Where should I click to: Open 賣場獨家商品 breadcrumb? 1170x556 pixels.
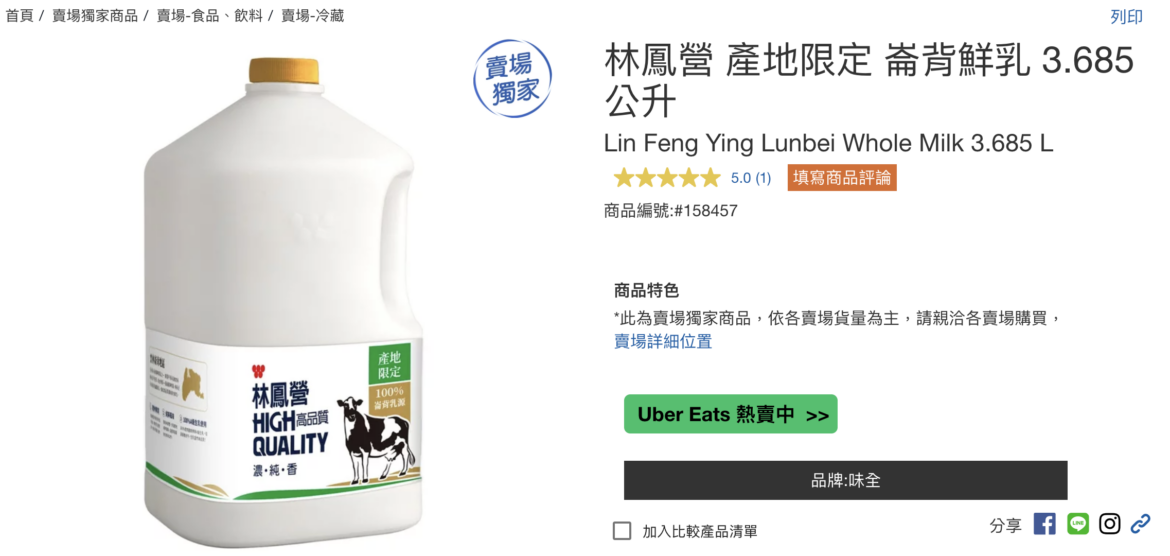pos(95,16)
